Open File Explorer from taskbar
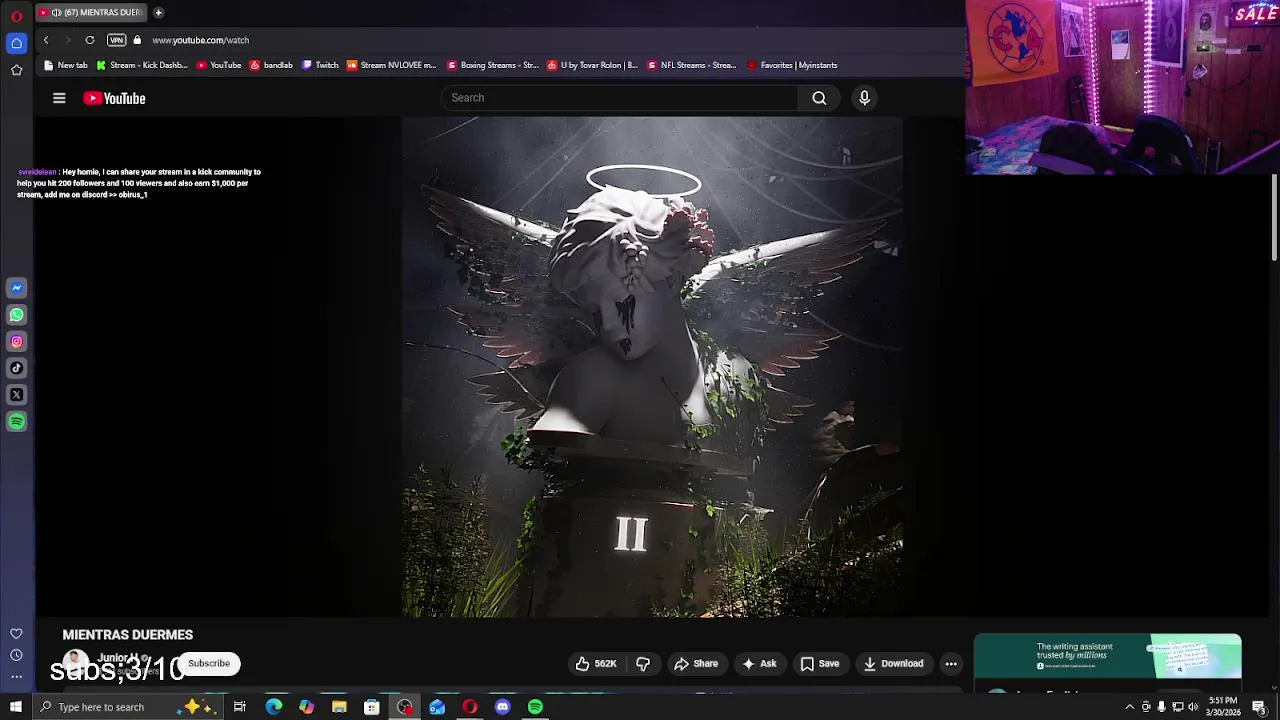Image resolution: width=1280 pixels, height=720 pixels. click(x=339, y=707)
